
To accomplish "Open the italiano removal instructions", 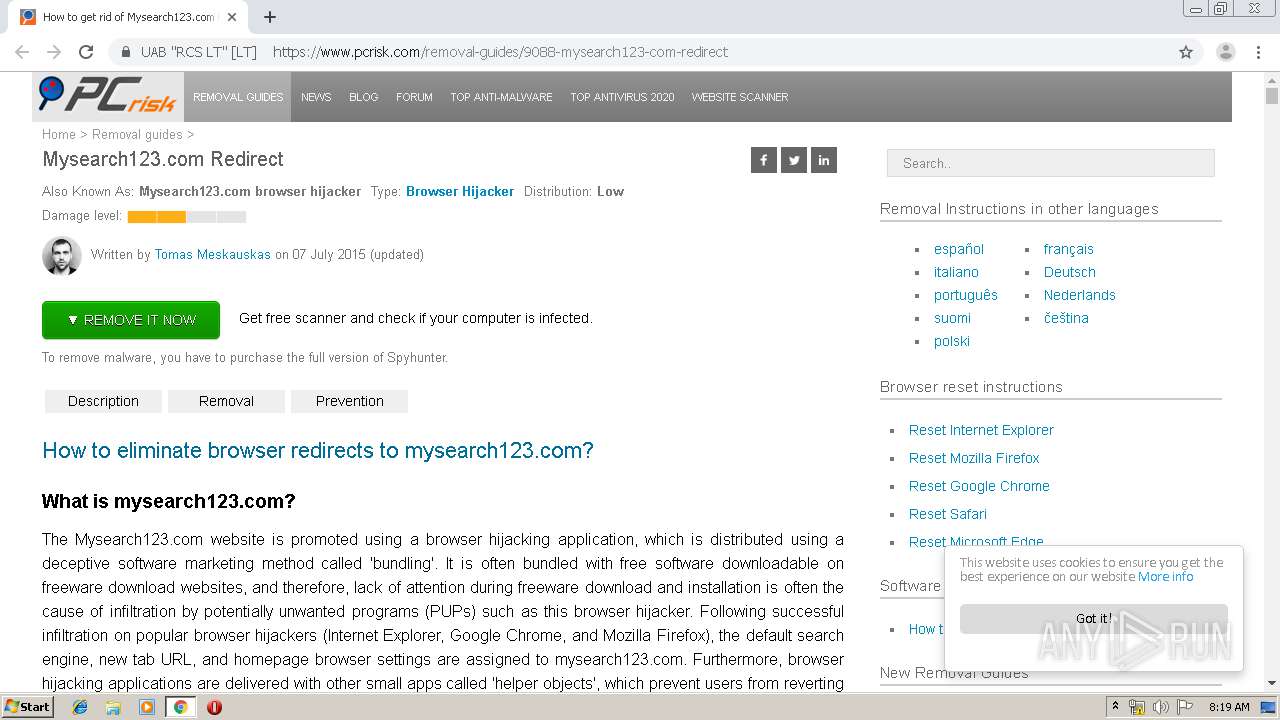I will click(x=956, y=272).
